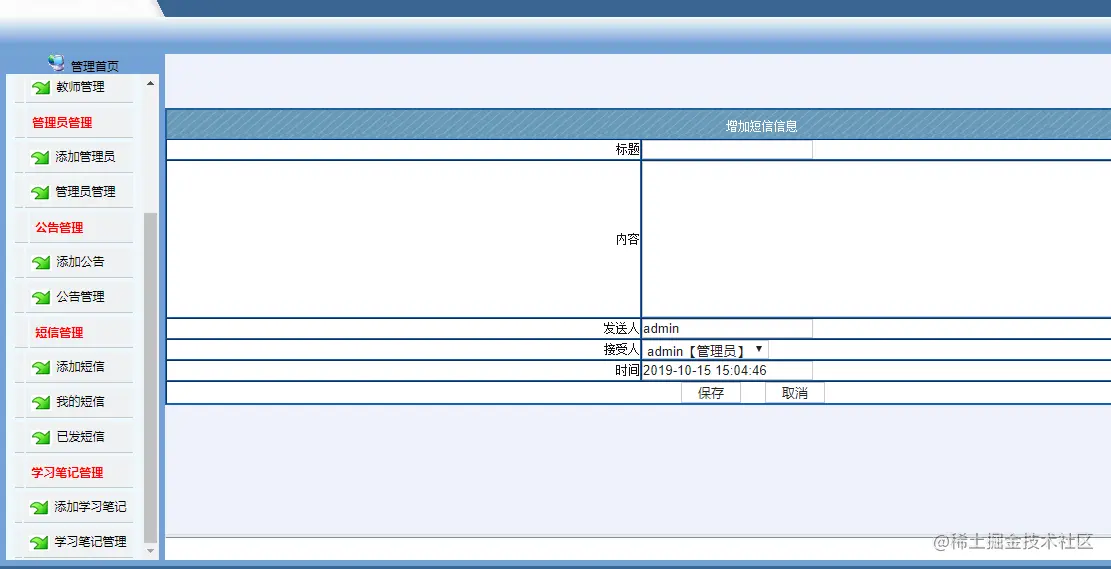Image resolution: width=1111 pixels, height=569 pixels.
Task: Open 管理首页 home link
Action: pyautogui.click(x=95, y=67)
